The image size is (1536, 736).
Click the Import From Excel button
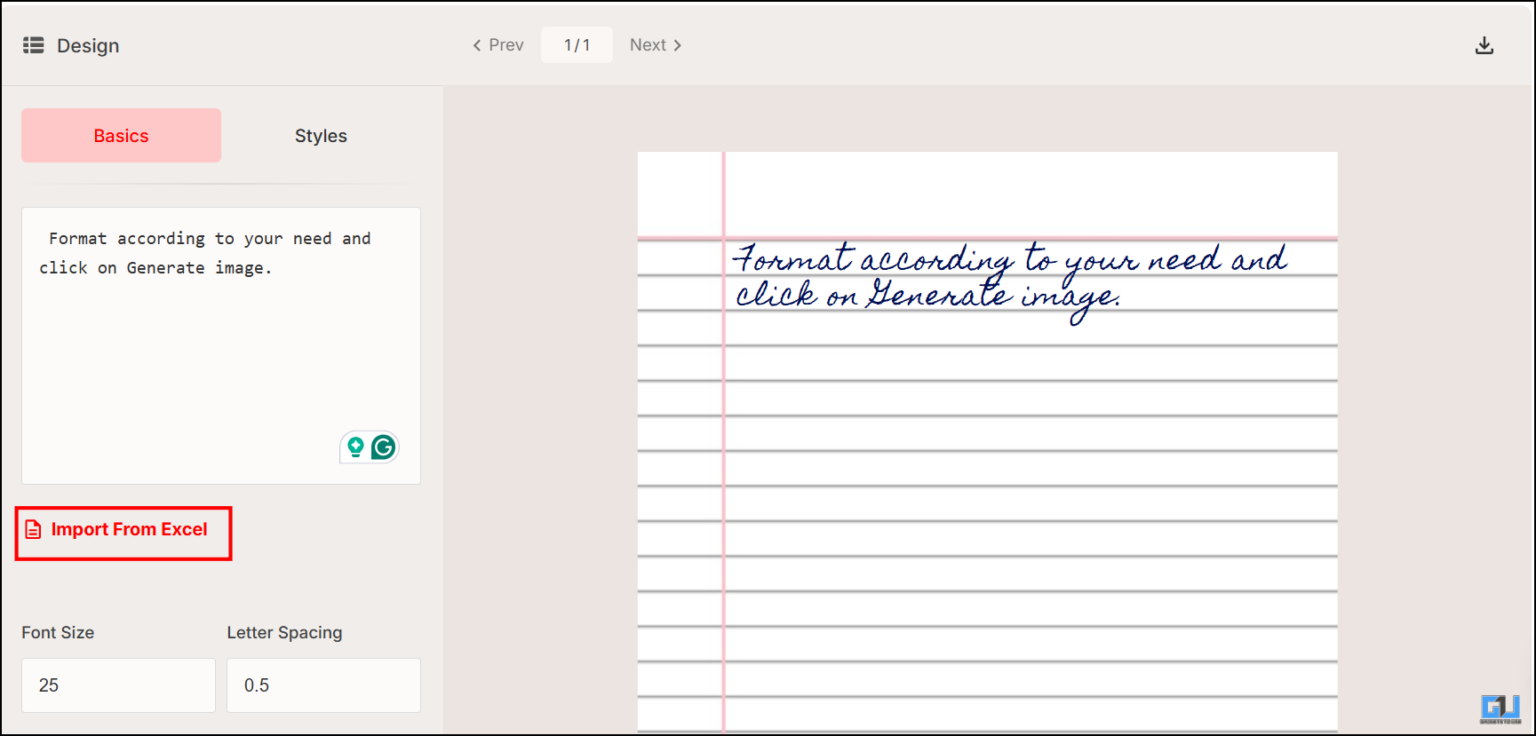point(123,530)
